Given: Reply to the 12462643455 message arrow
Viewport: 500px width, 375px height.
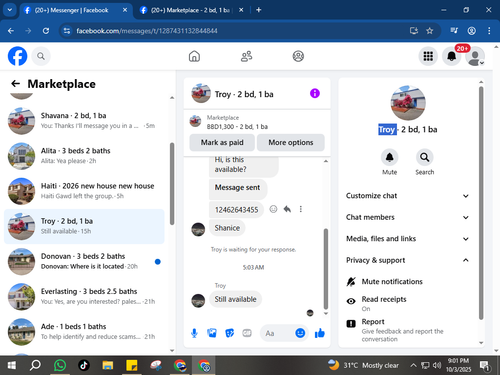Looking at the screenshot, I should pyautogui.click(x=287, y=209).
